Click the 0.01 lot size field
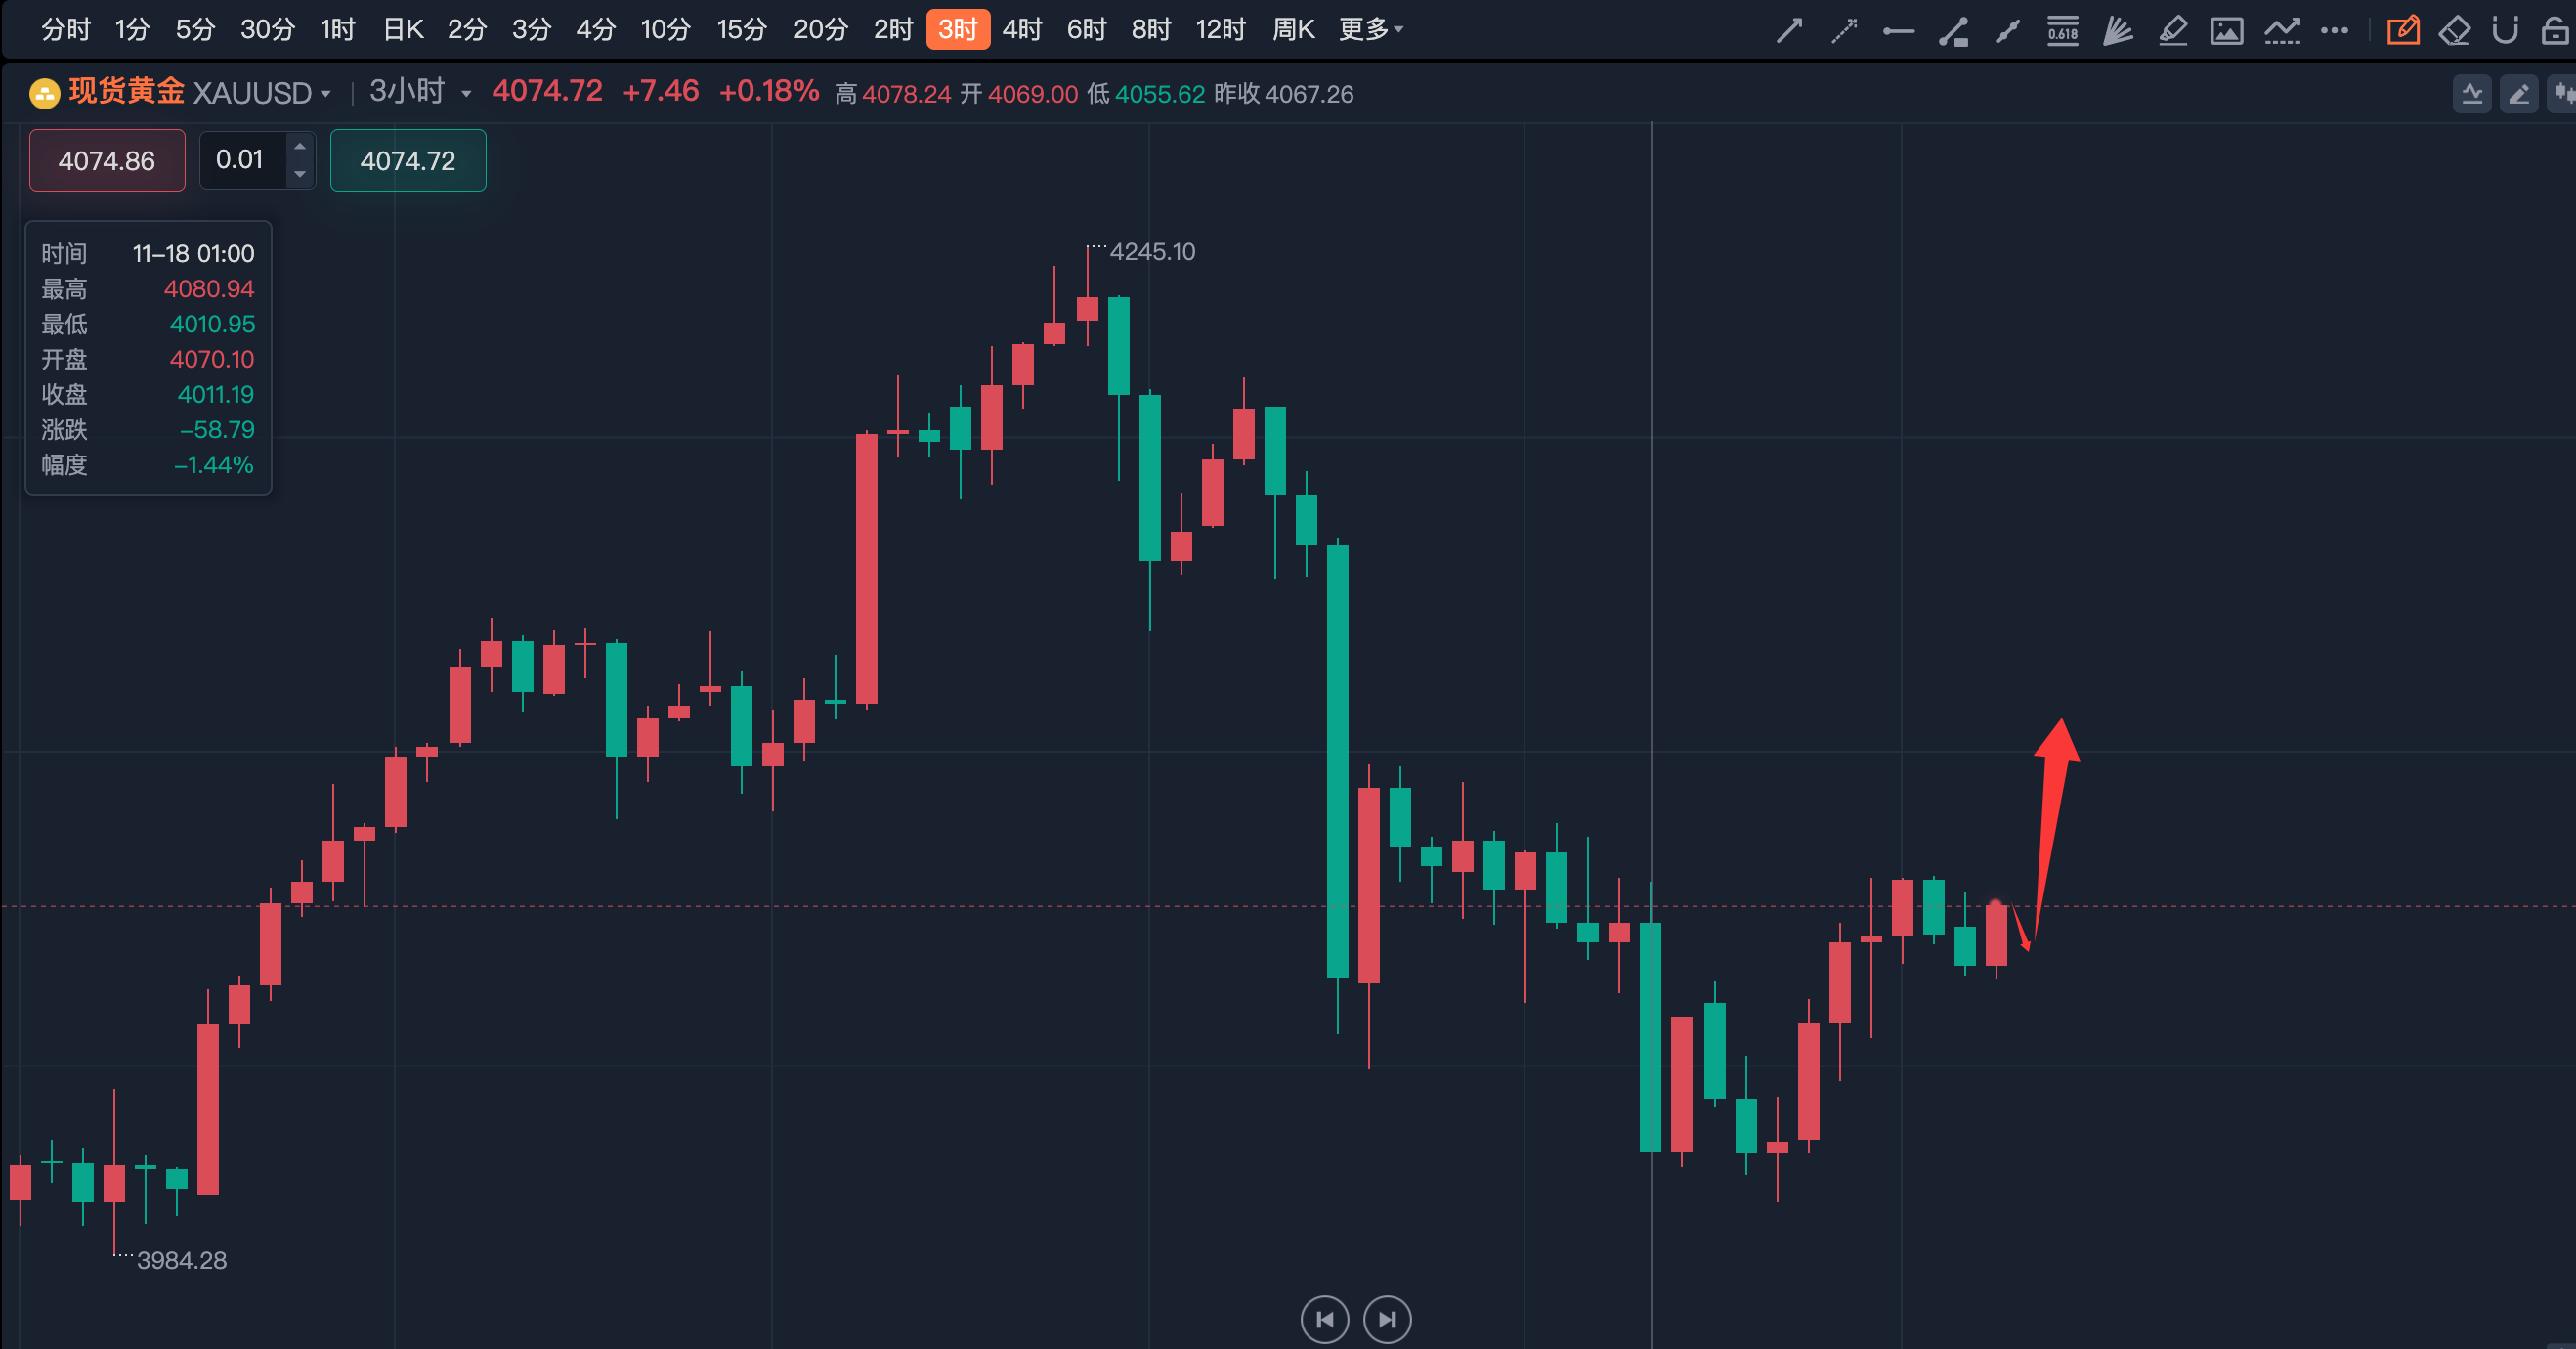 click(x=242, y=160)
